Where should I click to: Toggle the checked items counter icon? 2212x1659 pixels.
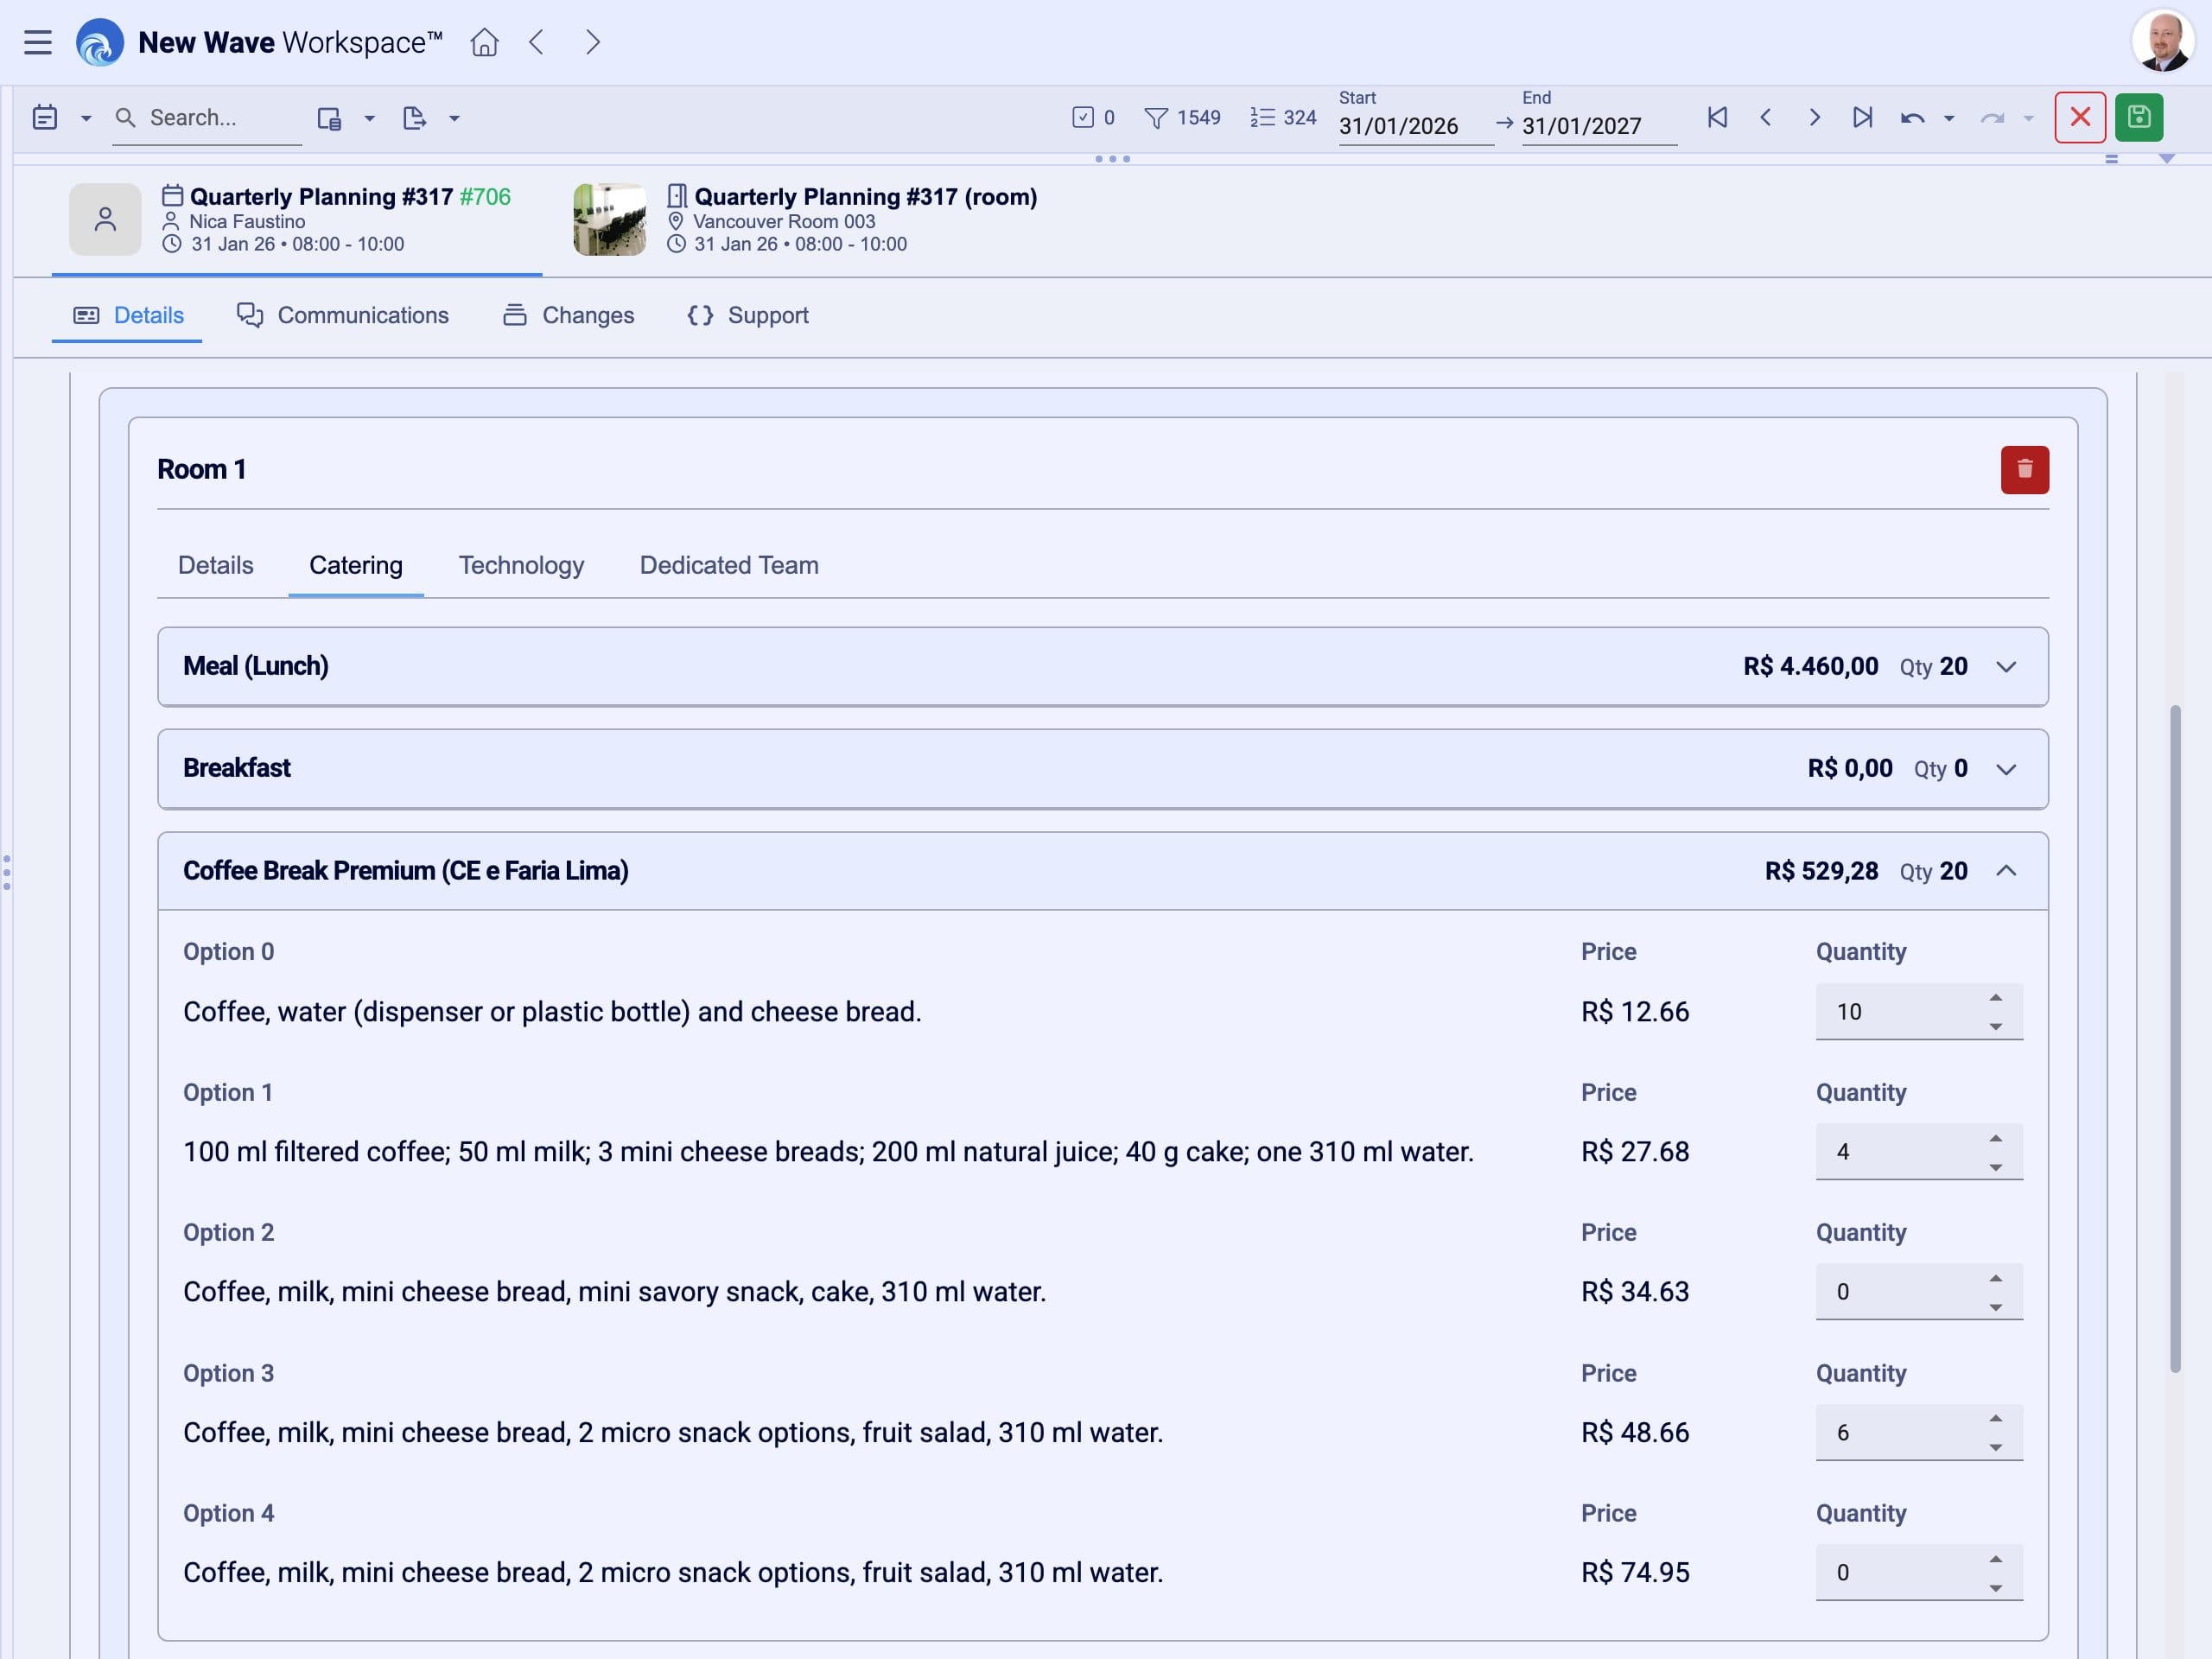tap(1083, 118)
